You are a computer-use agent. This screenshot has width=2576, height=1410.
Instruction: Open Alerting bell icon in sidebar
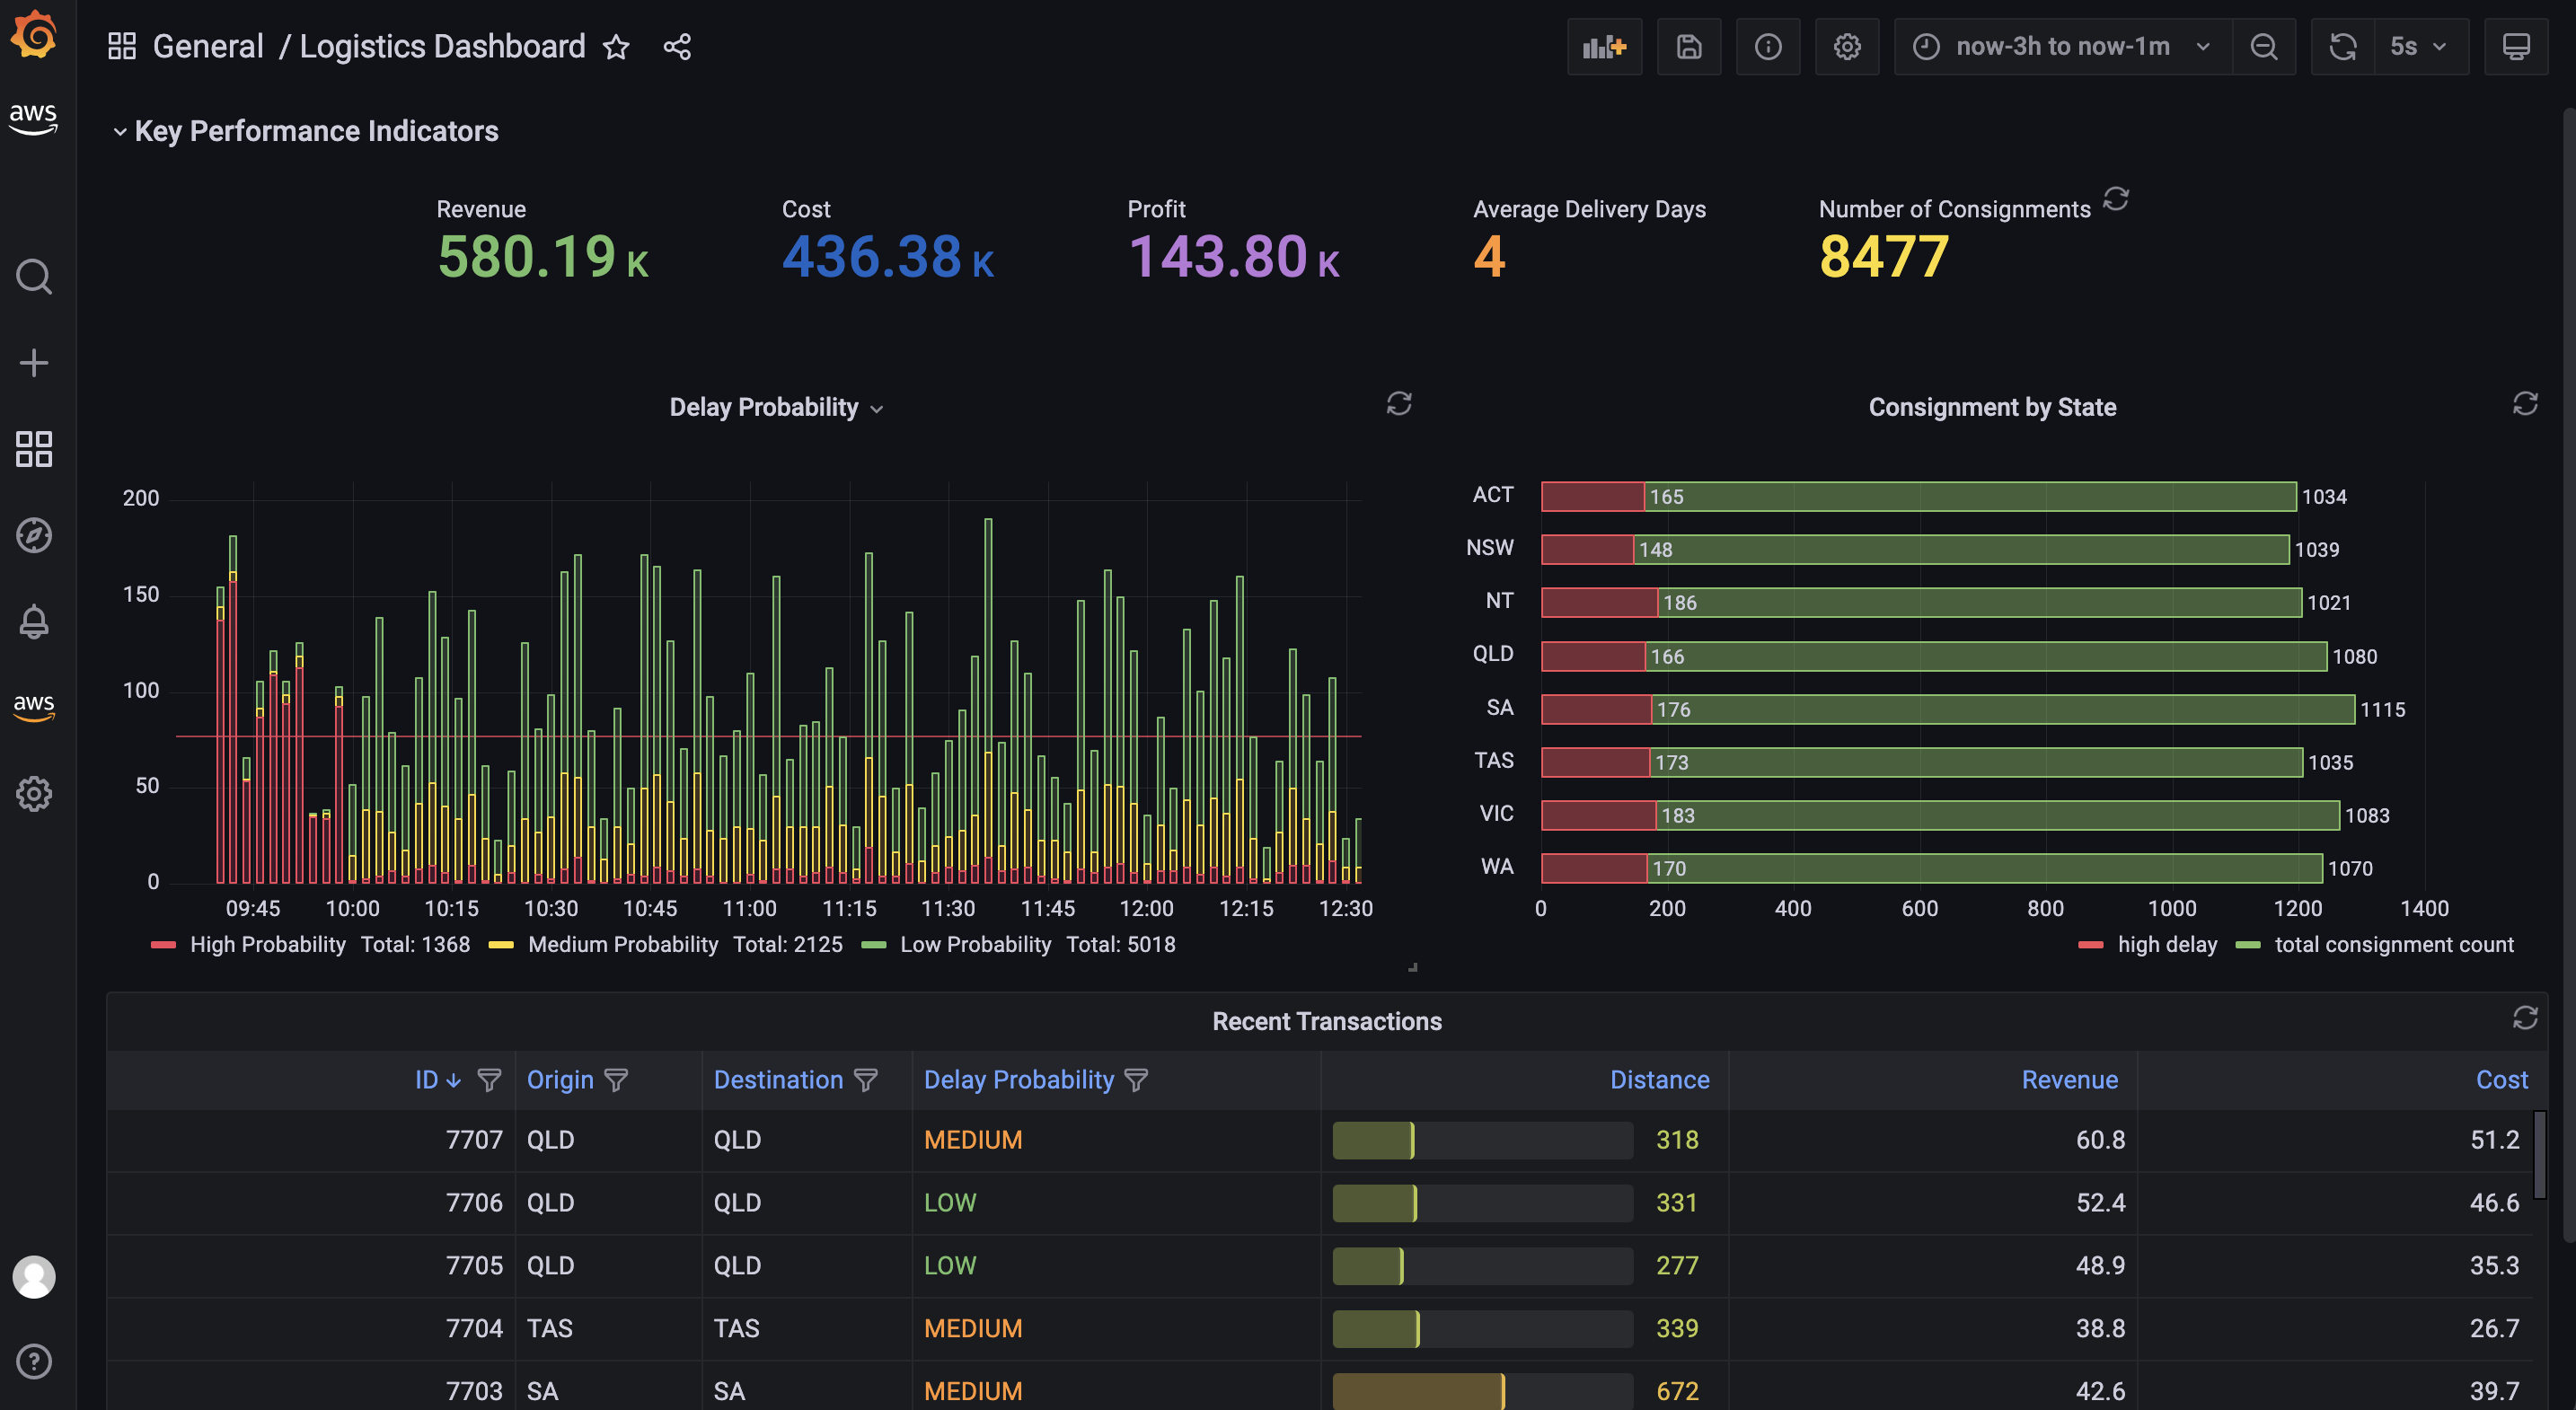[x=34, y=621]
